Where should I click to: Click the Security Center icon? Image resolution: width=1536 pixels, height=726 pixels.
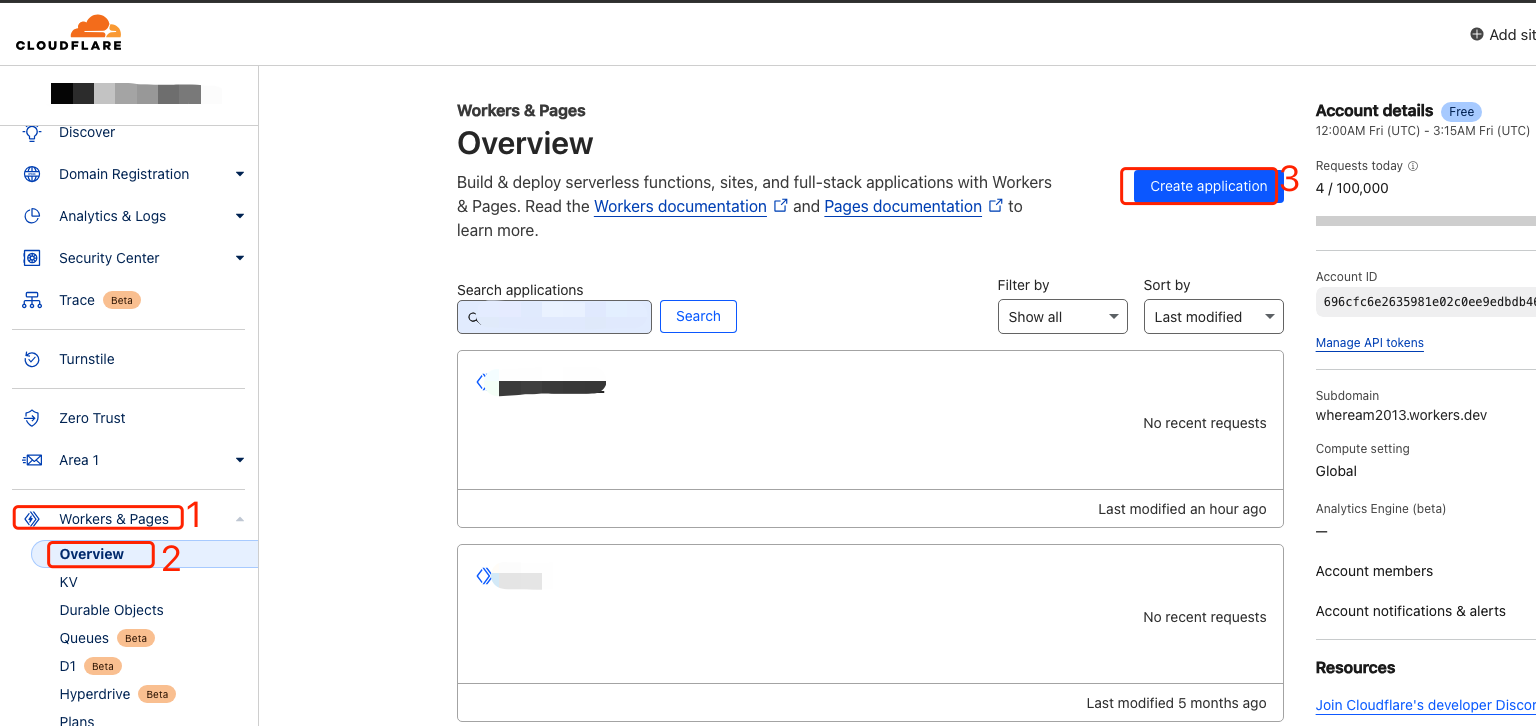32,258
